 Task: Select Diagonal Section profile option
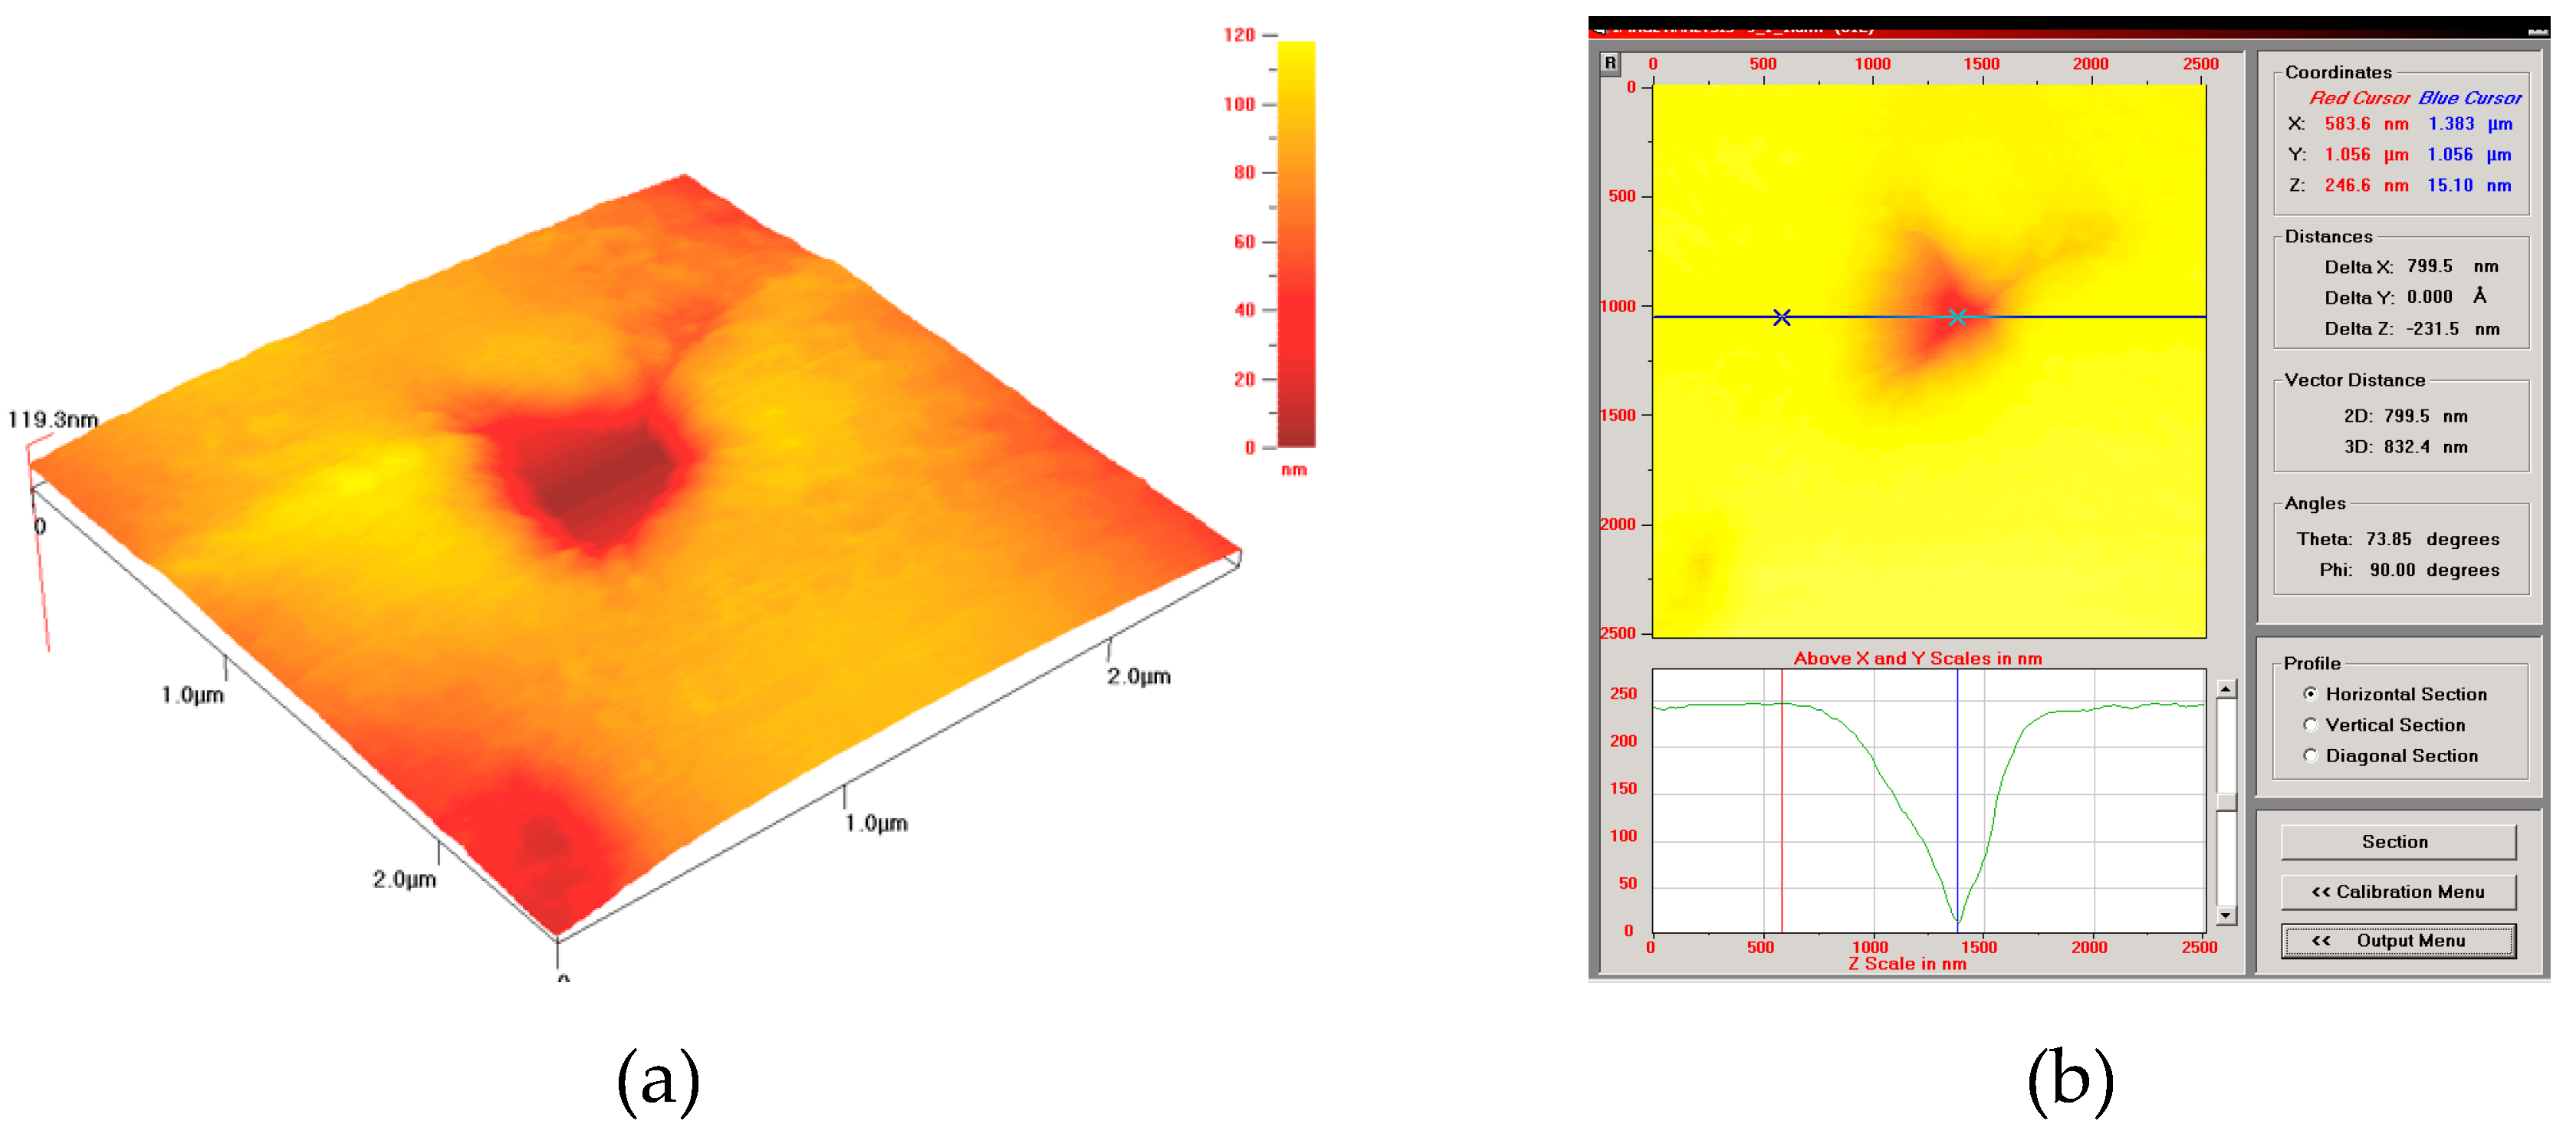tap(2310, 756)
